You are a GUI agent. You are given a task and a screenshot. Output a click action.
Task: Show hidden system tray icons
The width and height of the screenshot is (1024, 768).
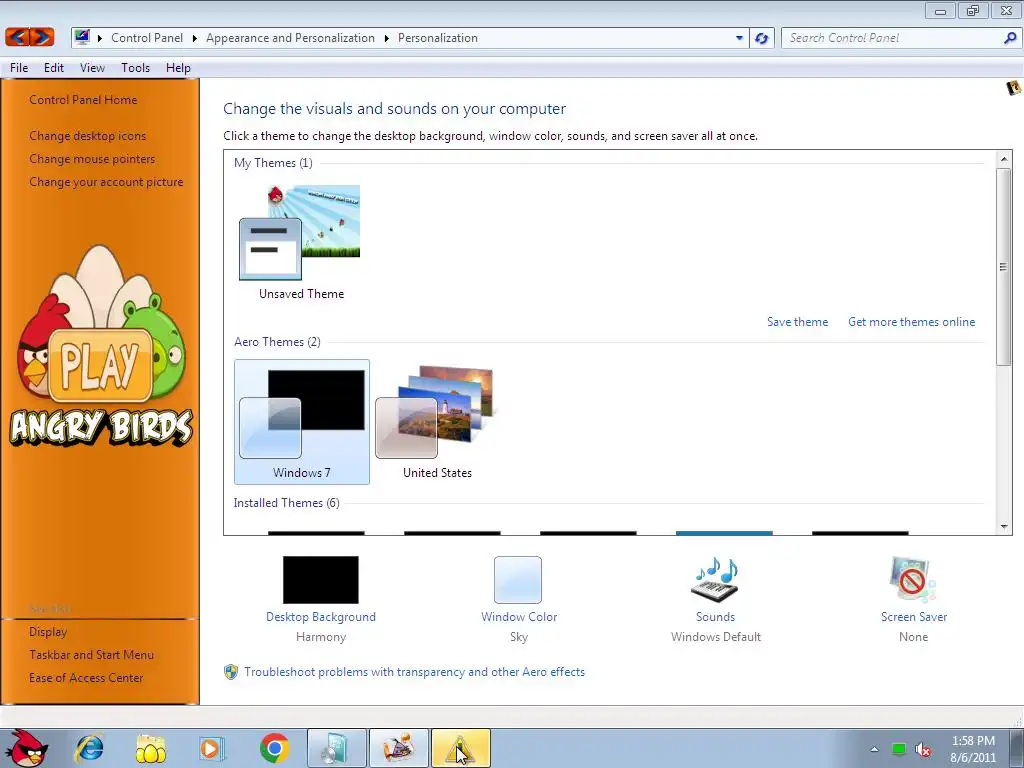874,749
